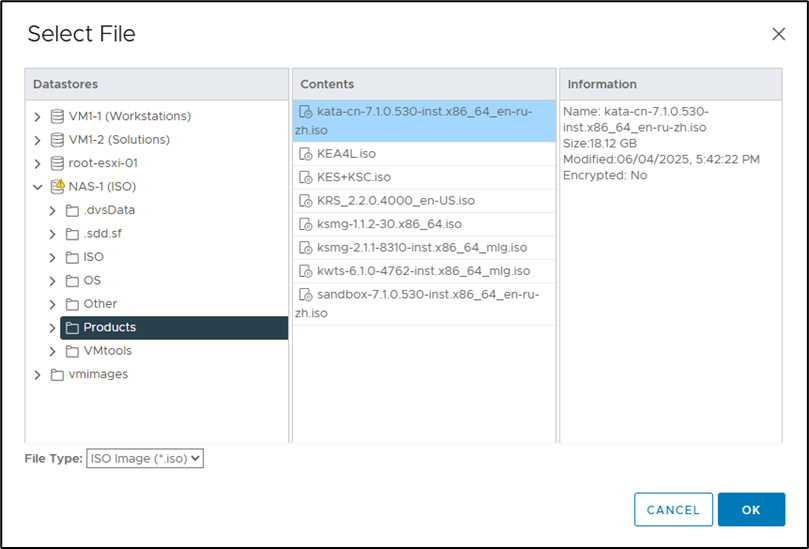Select kata-cn-7.1.0.530-inst.x86_64_en-ru-zh.iso file name

(414, 121)
